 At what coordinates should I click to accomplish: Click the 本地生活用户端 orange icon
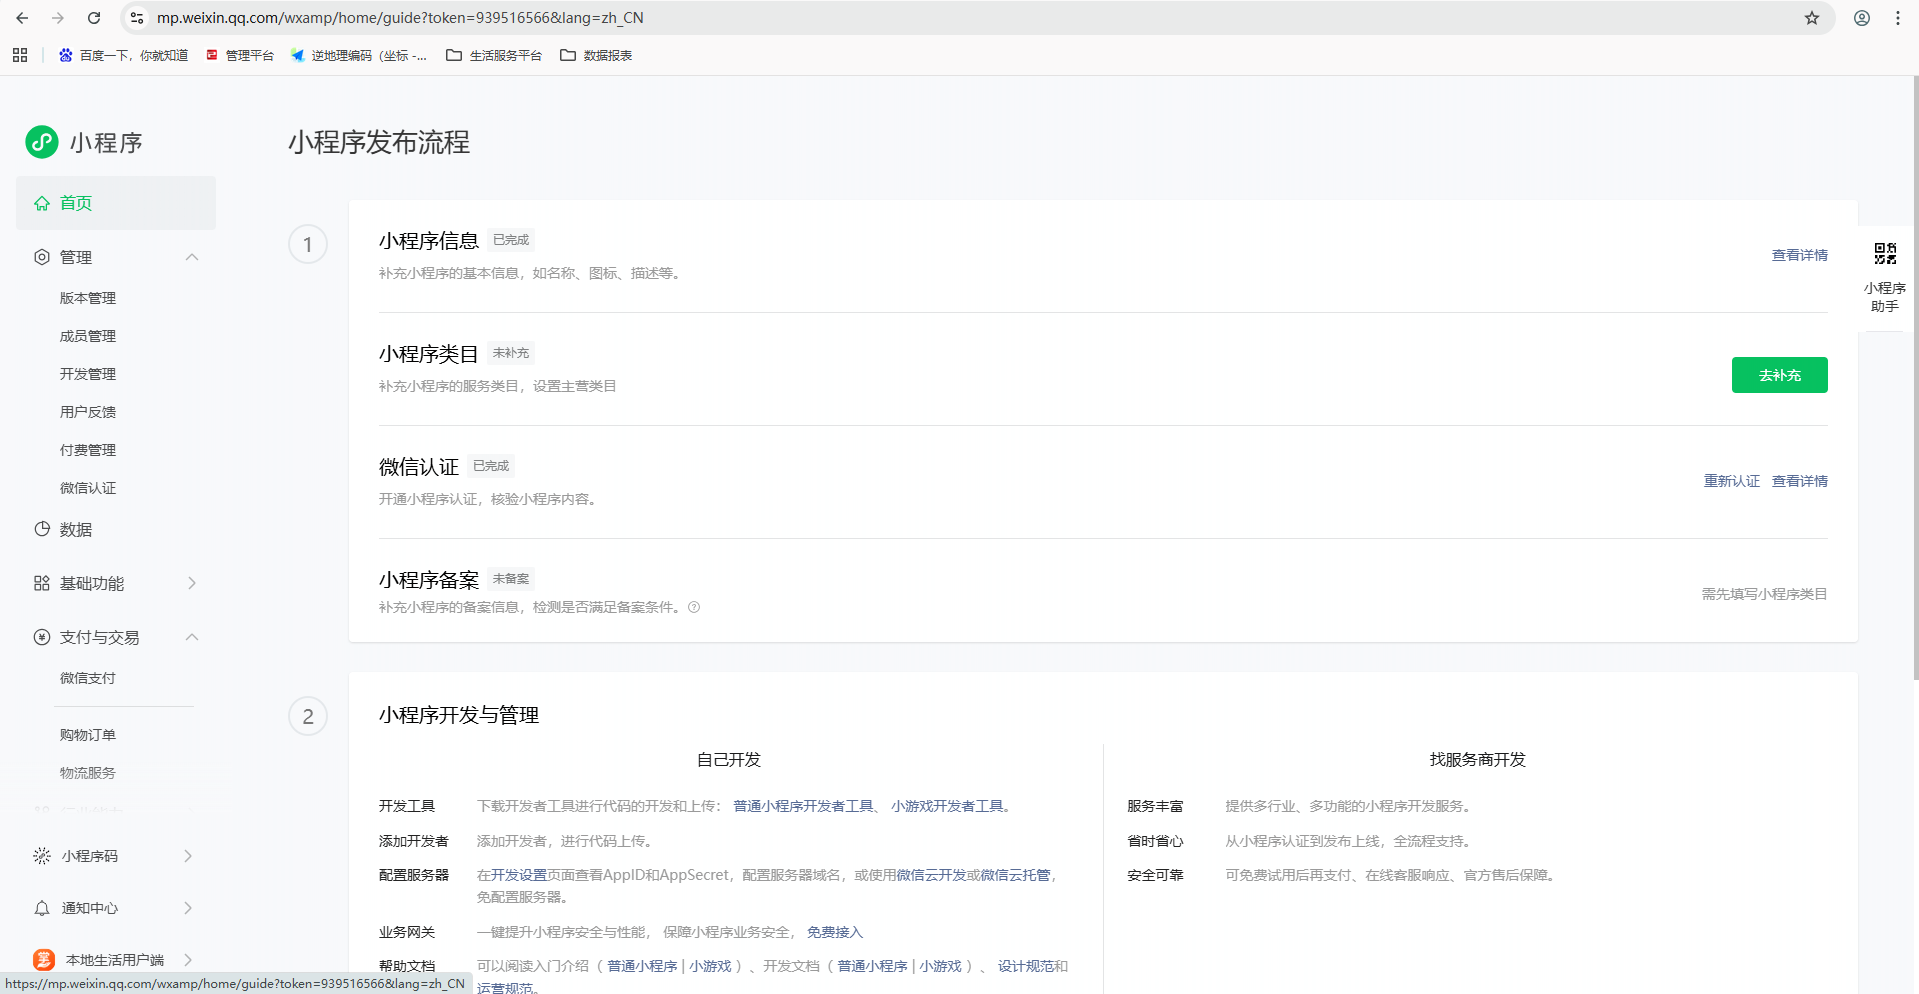tap(44, 960)
